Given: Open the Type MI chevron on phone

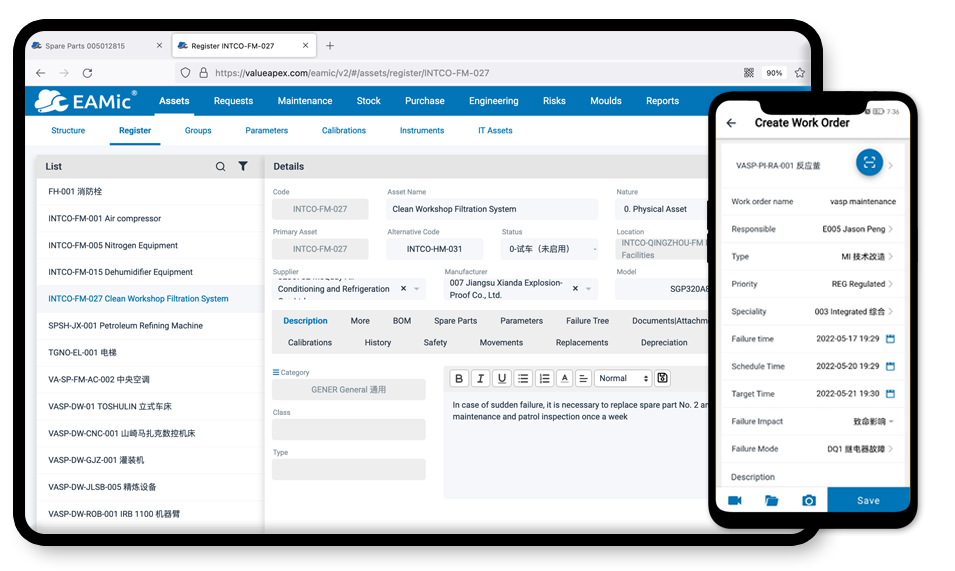Looking at the screenshot, I should click(x=891, y=257).
